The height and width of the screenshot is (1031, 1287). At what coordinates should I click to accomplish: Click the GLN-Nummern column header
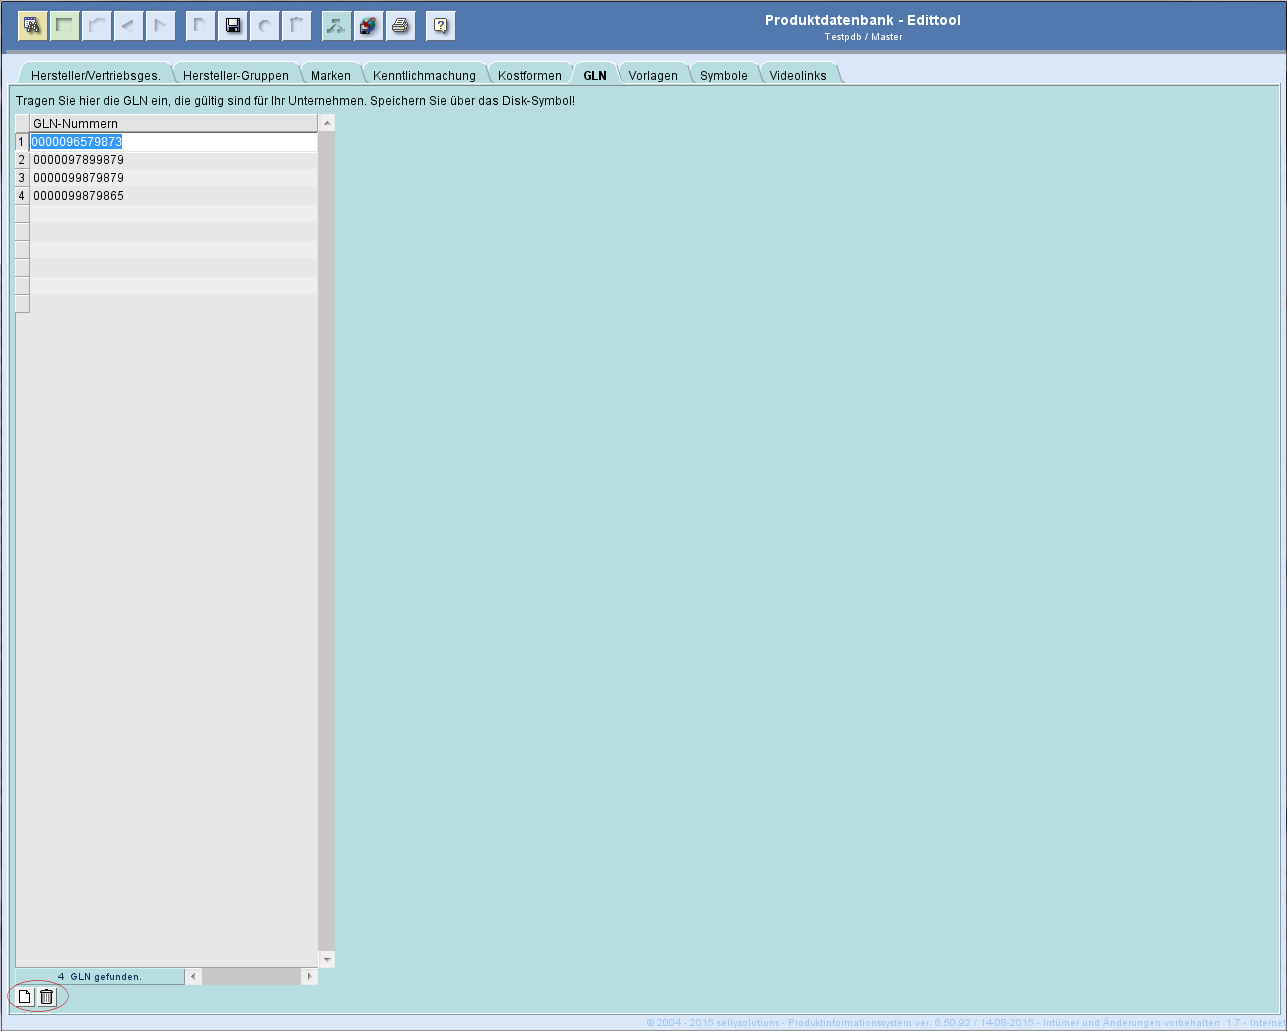[172, 123]
